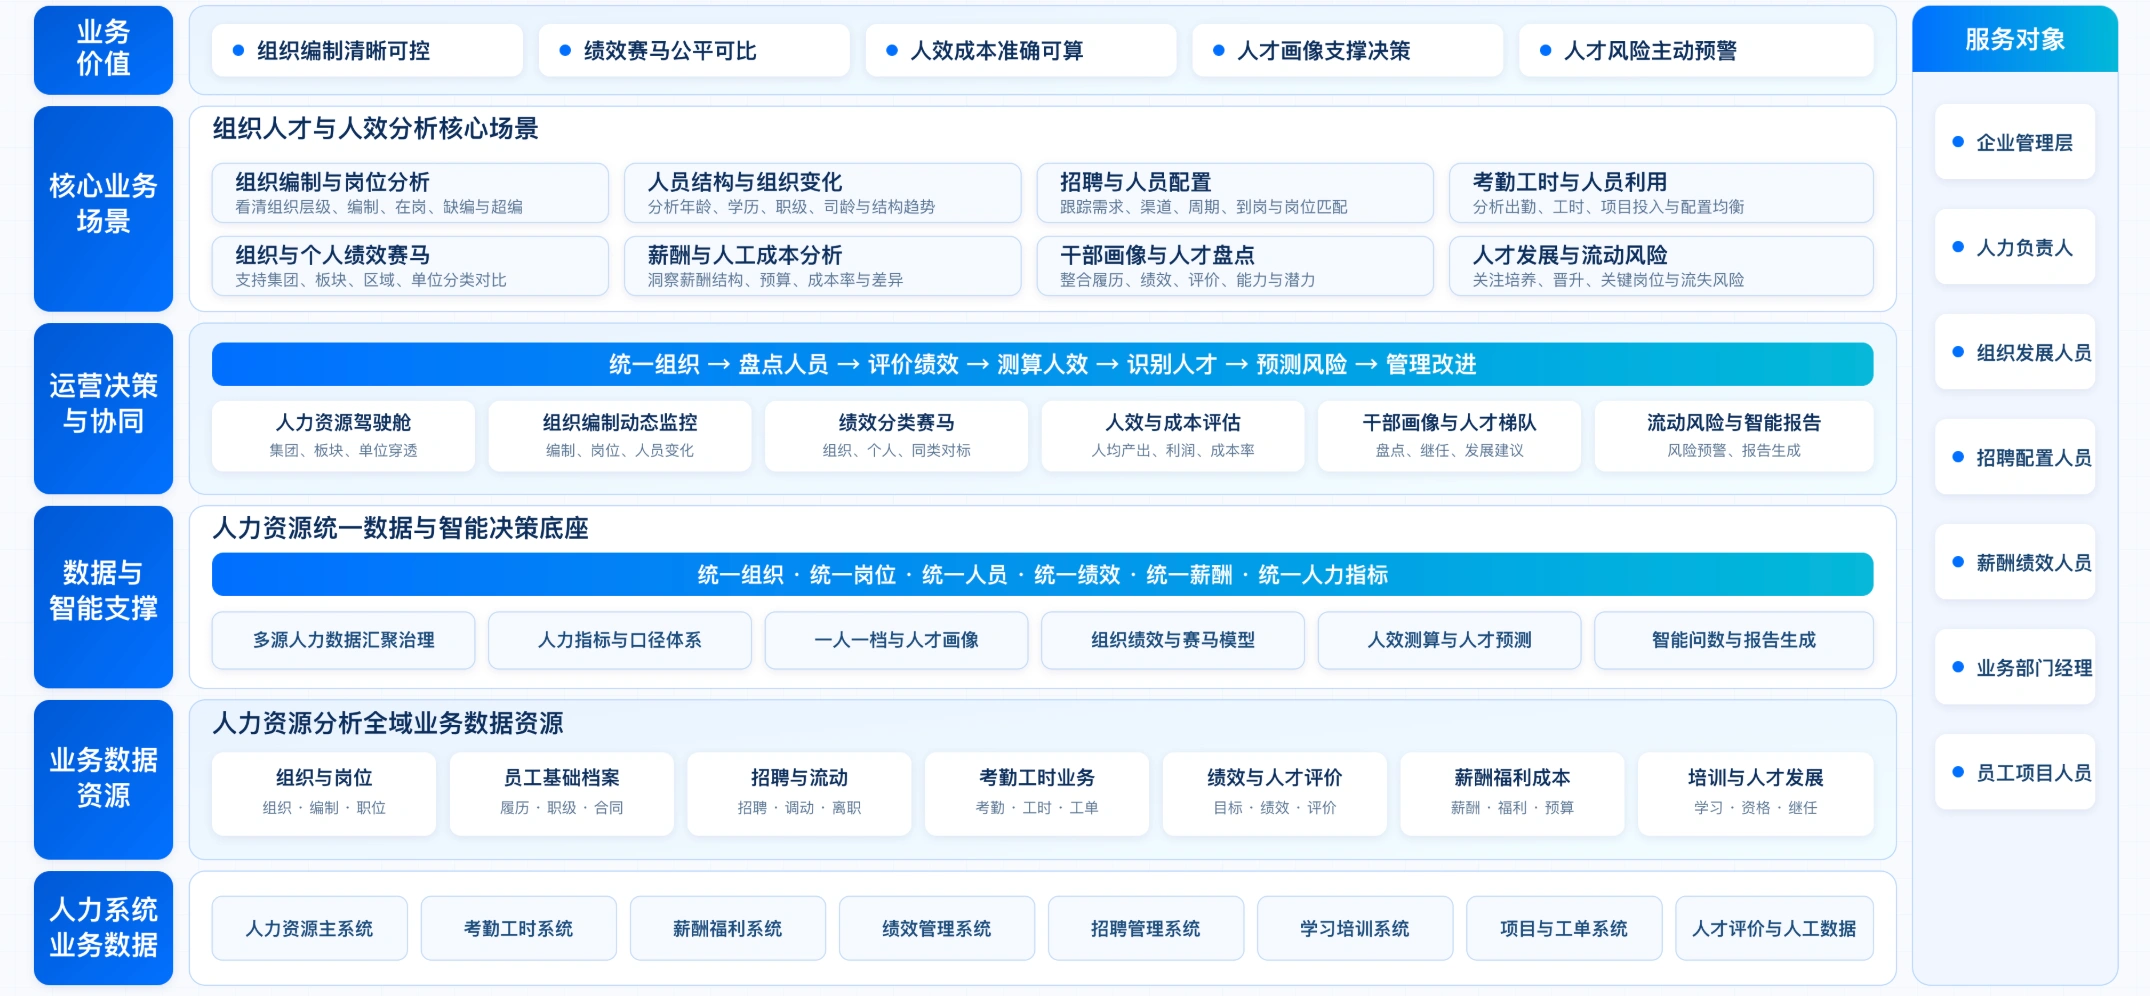
Task: Select 项目与工单系统 box
Action: [x=1564, y=928]
